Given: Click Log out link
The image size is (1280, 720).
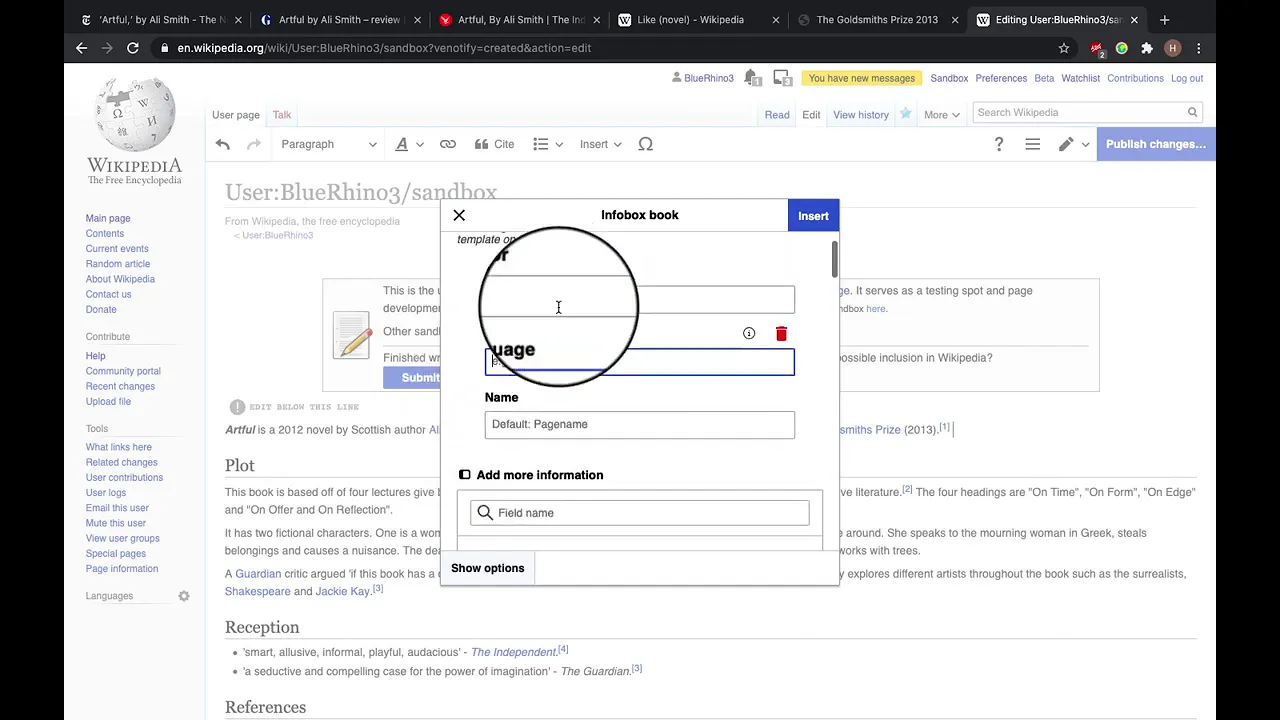Looking at the screenshot, I should [1187, 78].
